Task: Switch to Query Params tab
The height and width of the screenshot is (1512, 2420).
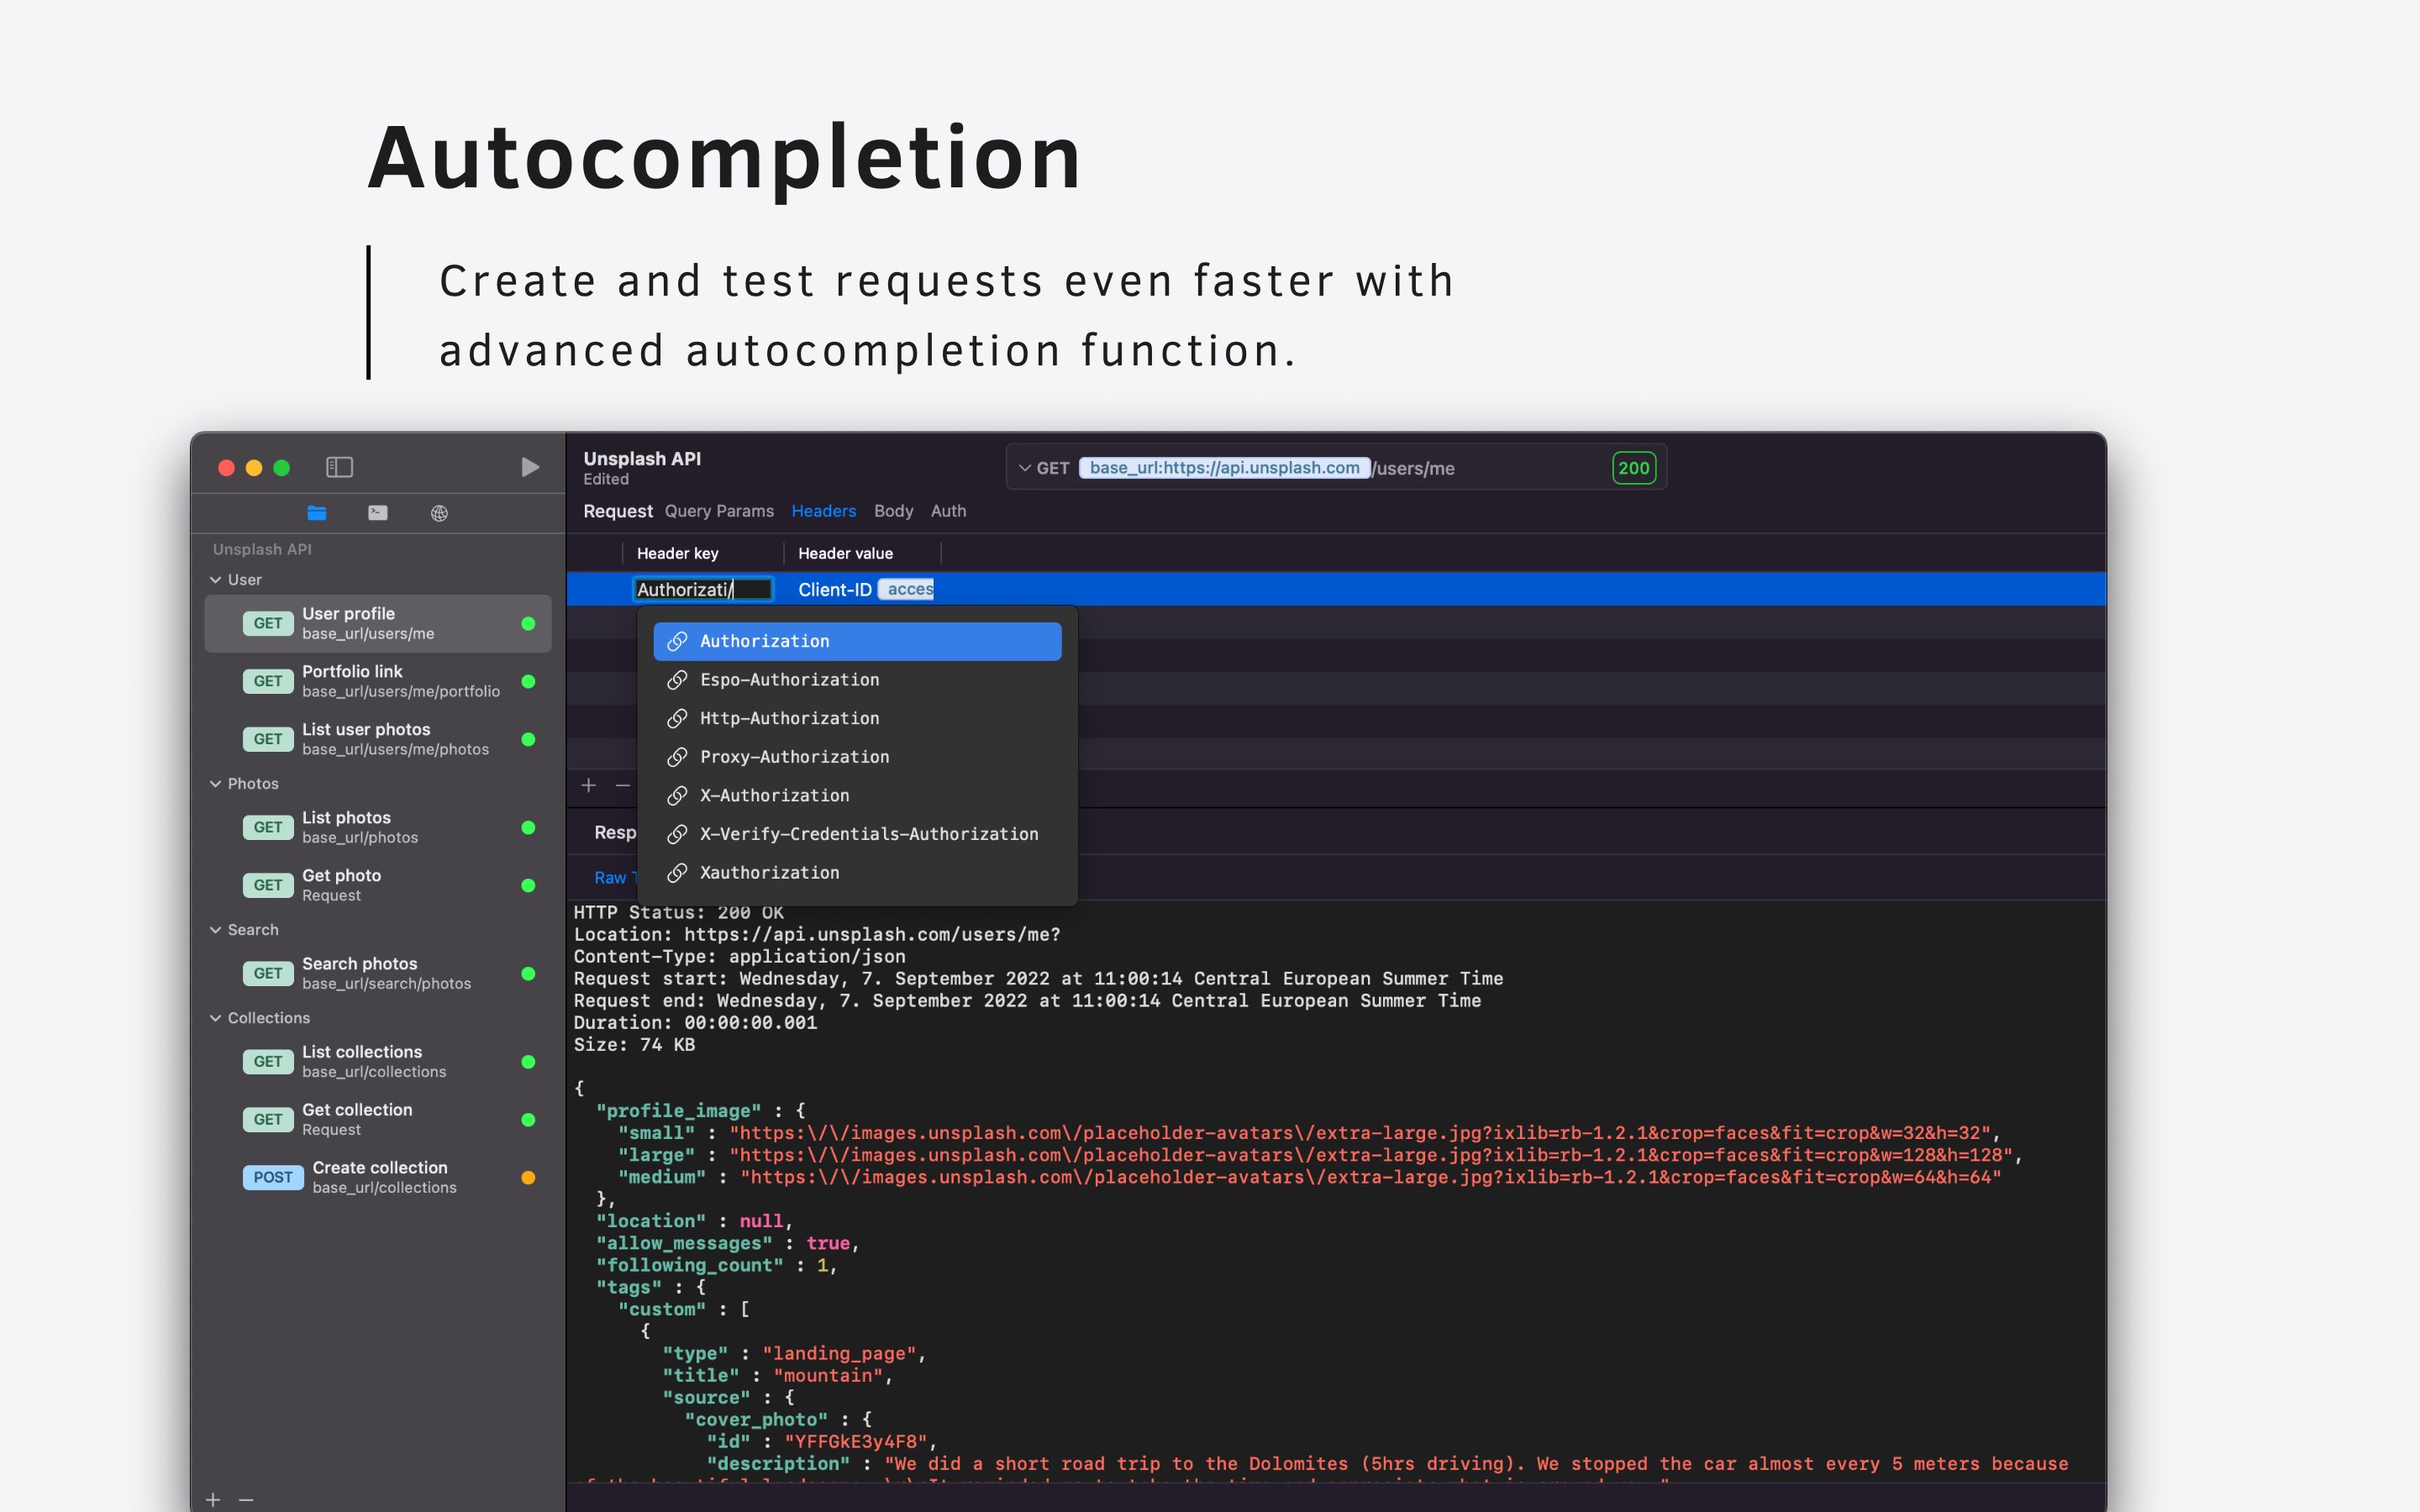Action: point(719,511)
